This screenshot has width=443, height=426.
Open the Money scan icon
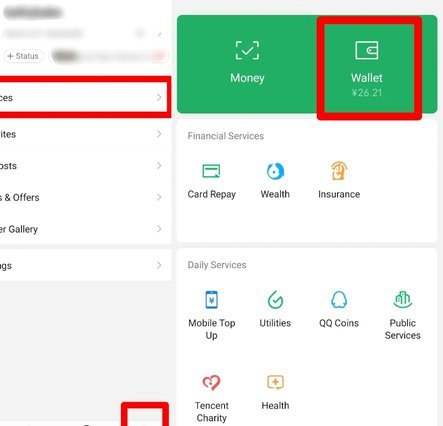click(x=247, y=50)
